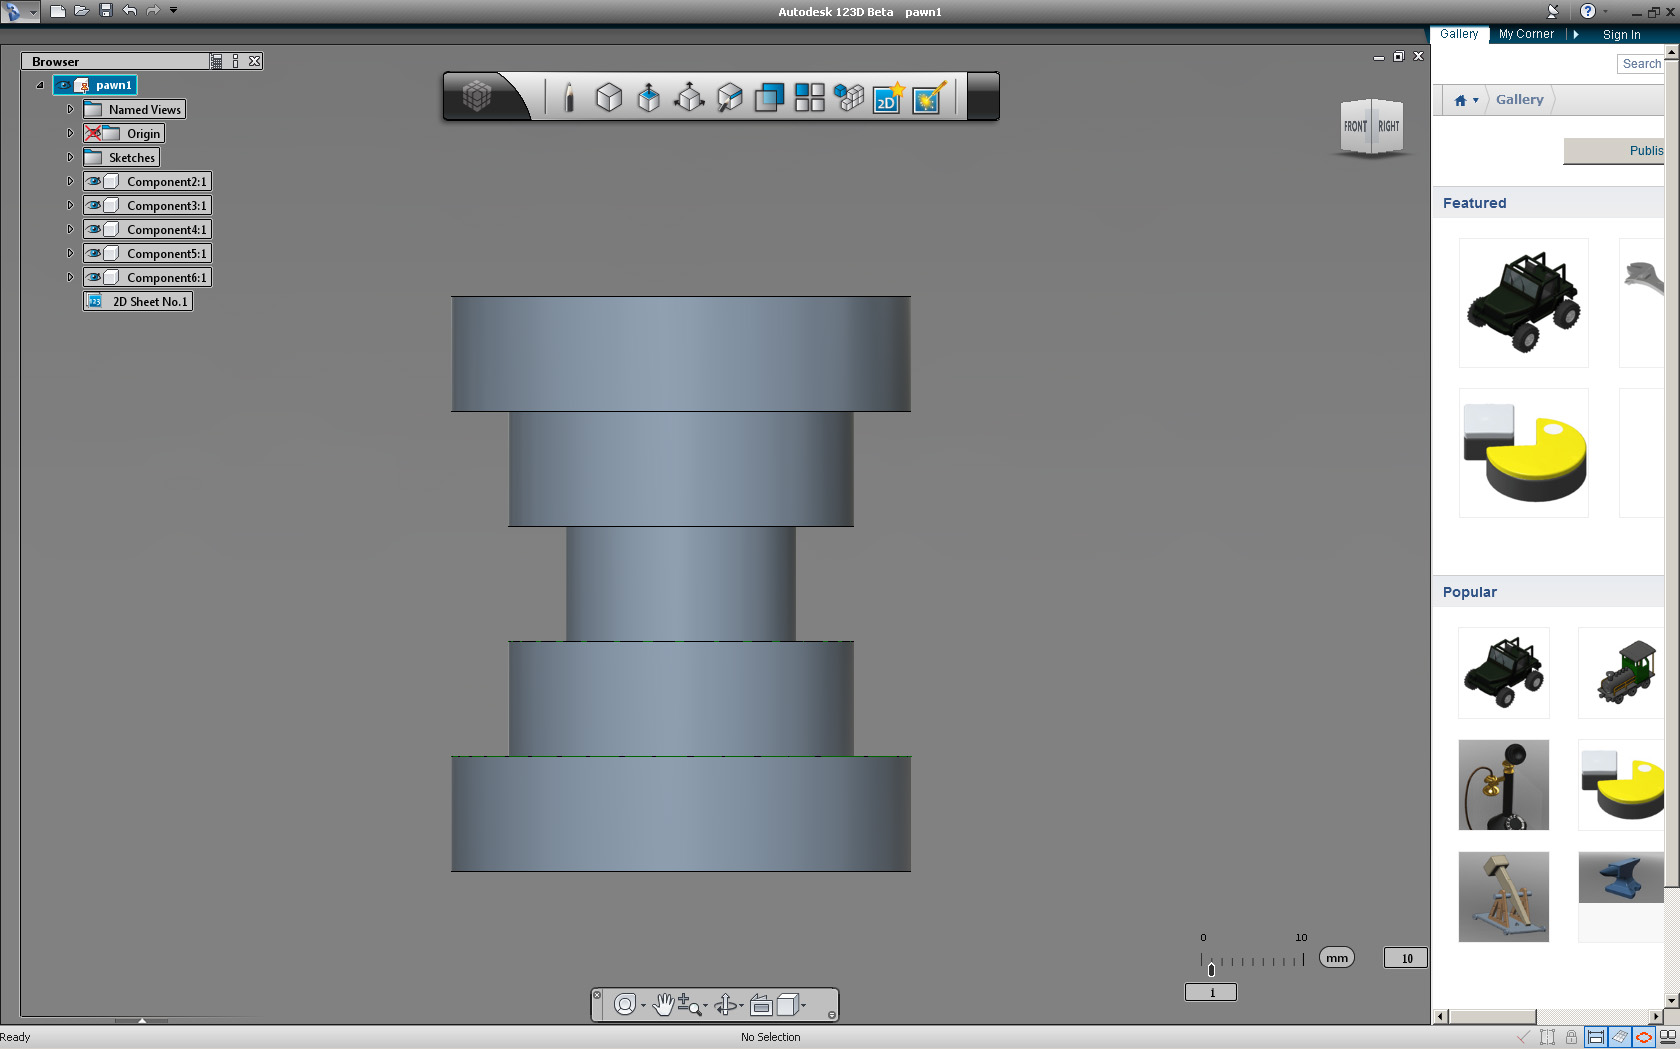Toggle visibility of Component3:1

[94, 205]
